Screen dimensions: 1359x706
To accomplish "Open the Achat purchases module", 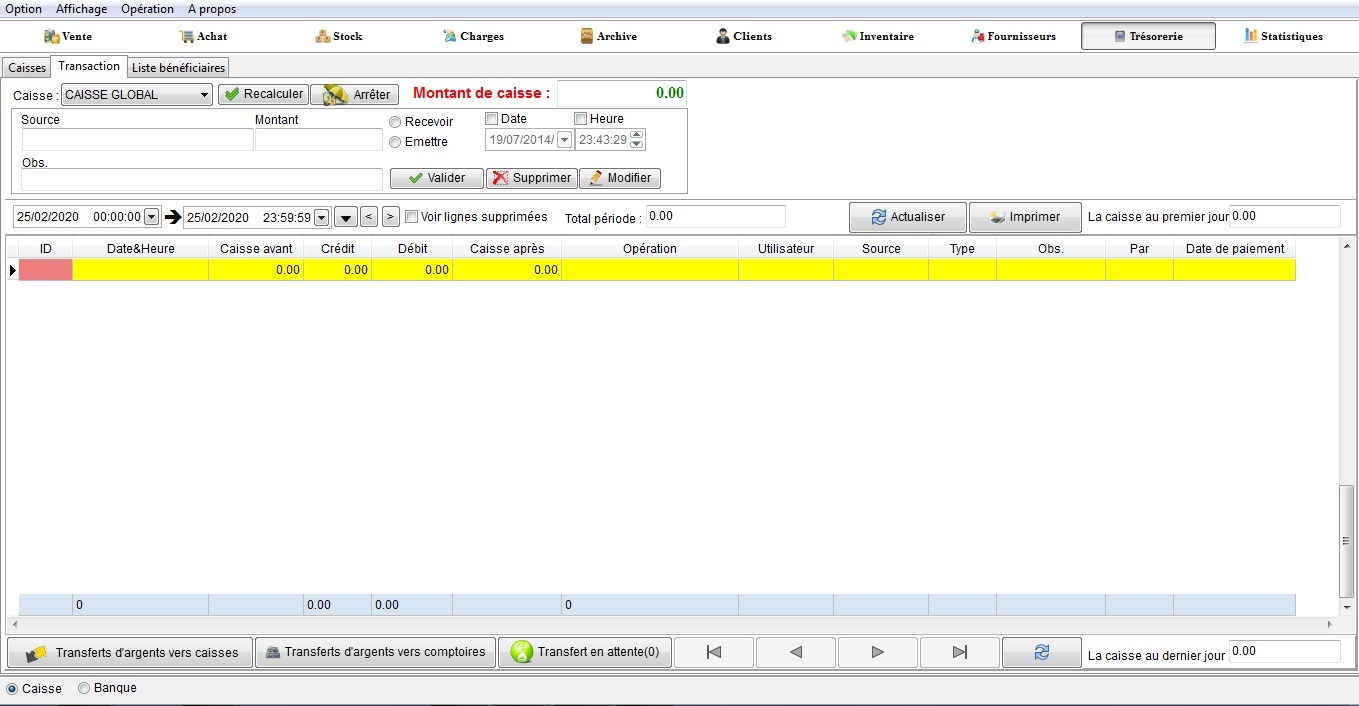I will 203,36.
